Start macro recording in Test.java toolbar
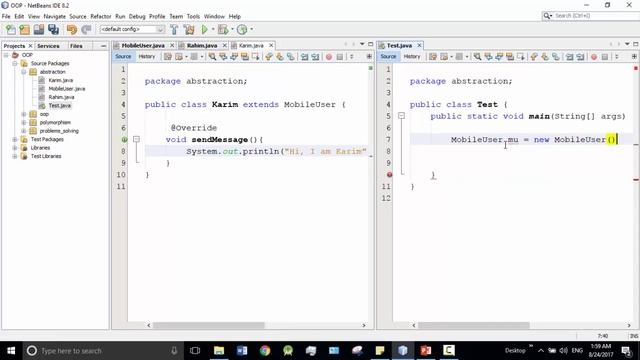The image size is (640, 360). pyautogui.click(x=594, y=57)
